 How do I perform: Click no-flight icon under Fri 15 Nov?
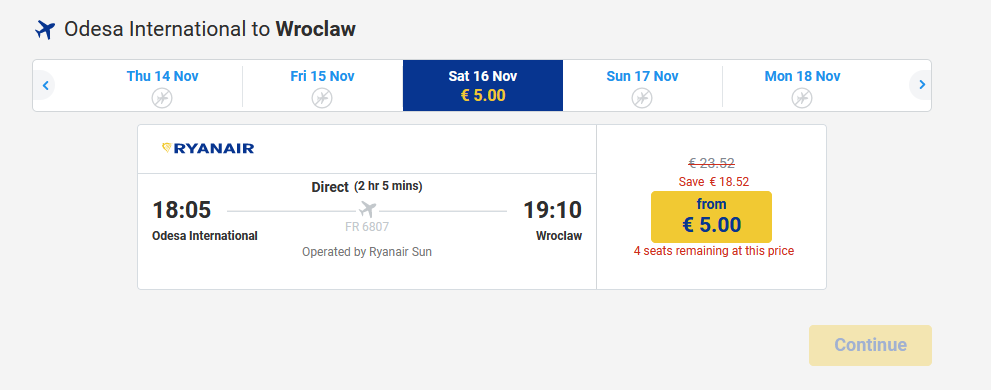click(x=322, y=98)
